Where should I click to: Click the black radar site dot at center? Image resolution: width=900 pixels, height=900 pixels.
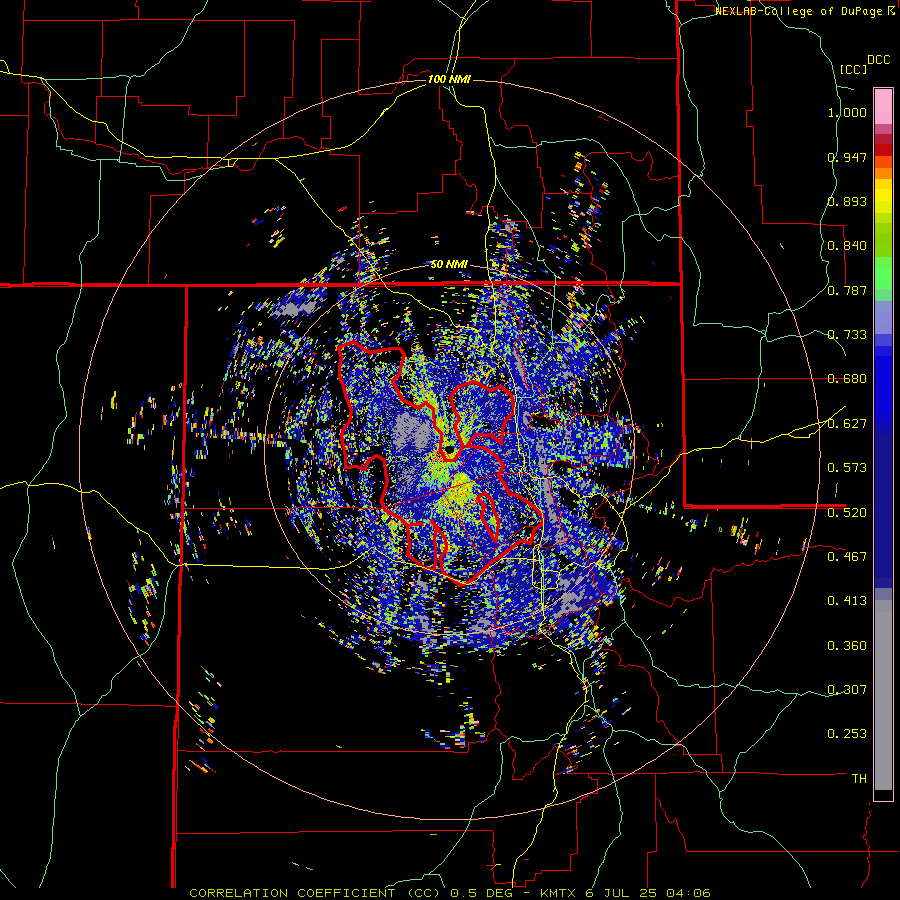click(x=449, y=449)
